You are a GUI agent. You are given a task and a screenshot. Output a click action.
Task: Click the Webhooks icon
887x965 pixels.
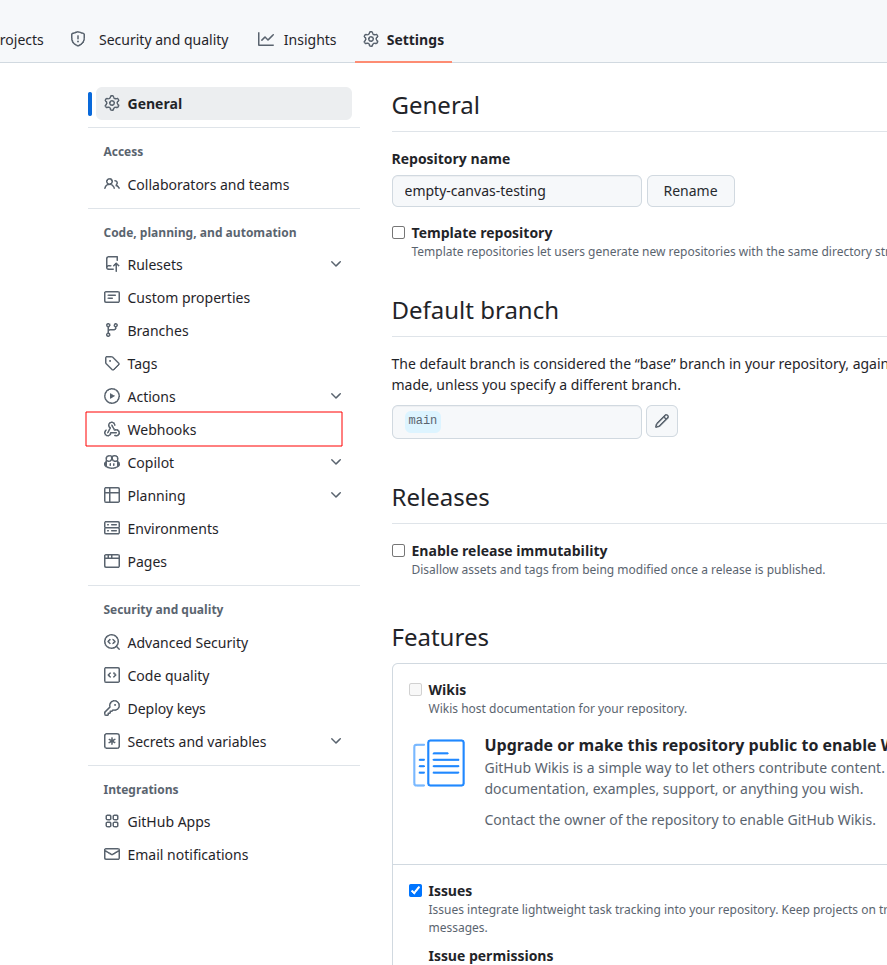pyautogui.click(x=111, y=430)
